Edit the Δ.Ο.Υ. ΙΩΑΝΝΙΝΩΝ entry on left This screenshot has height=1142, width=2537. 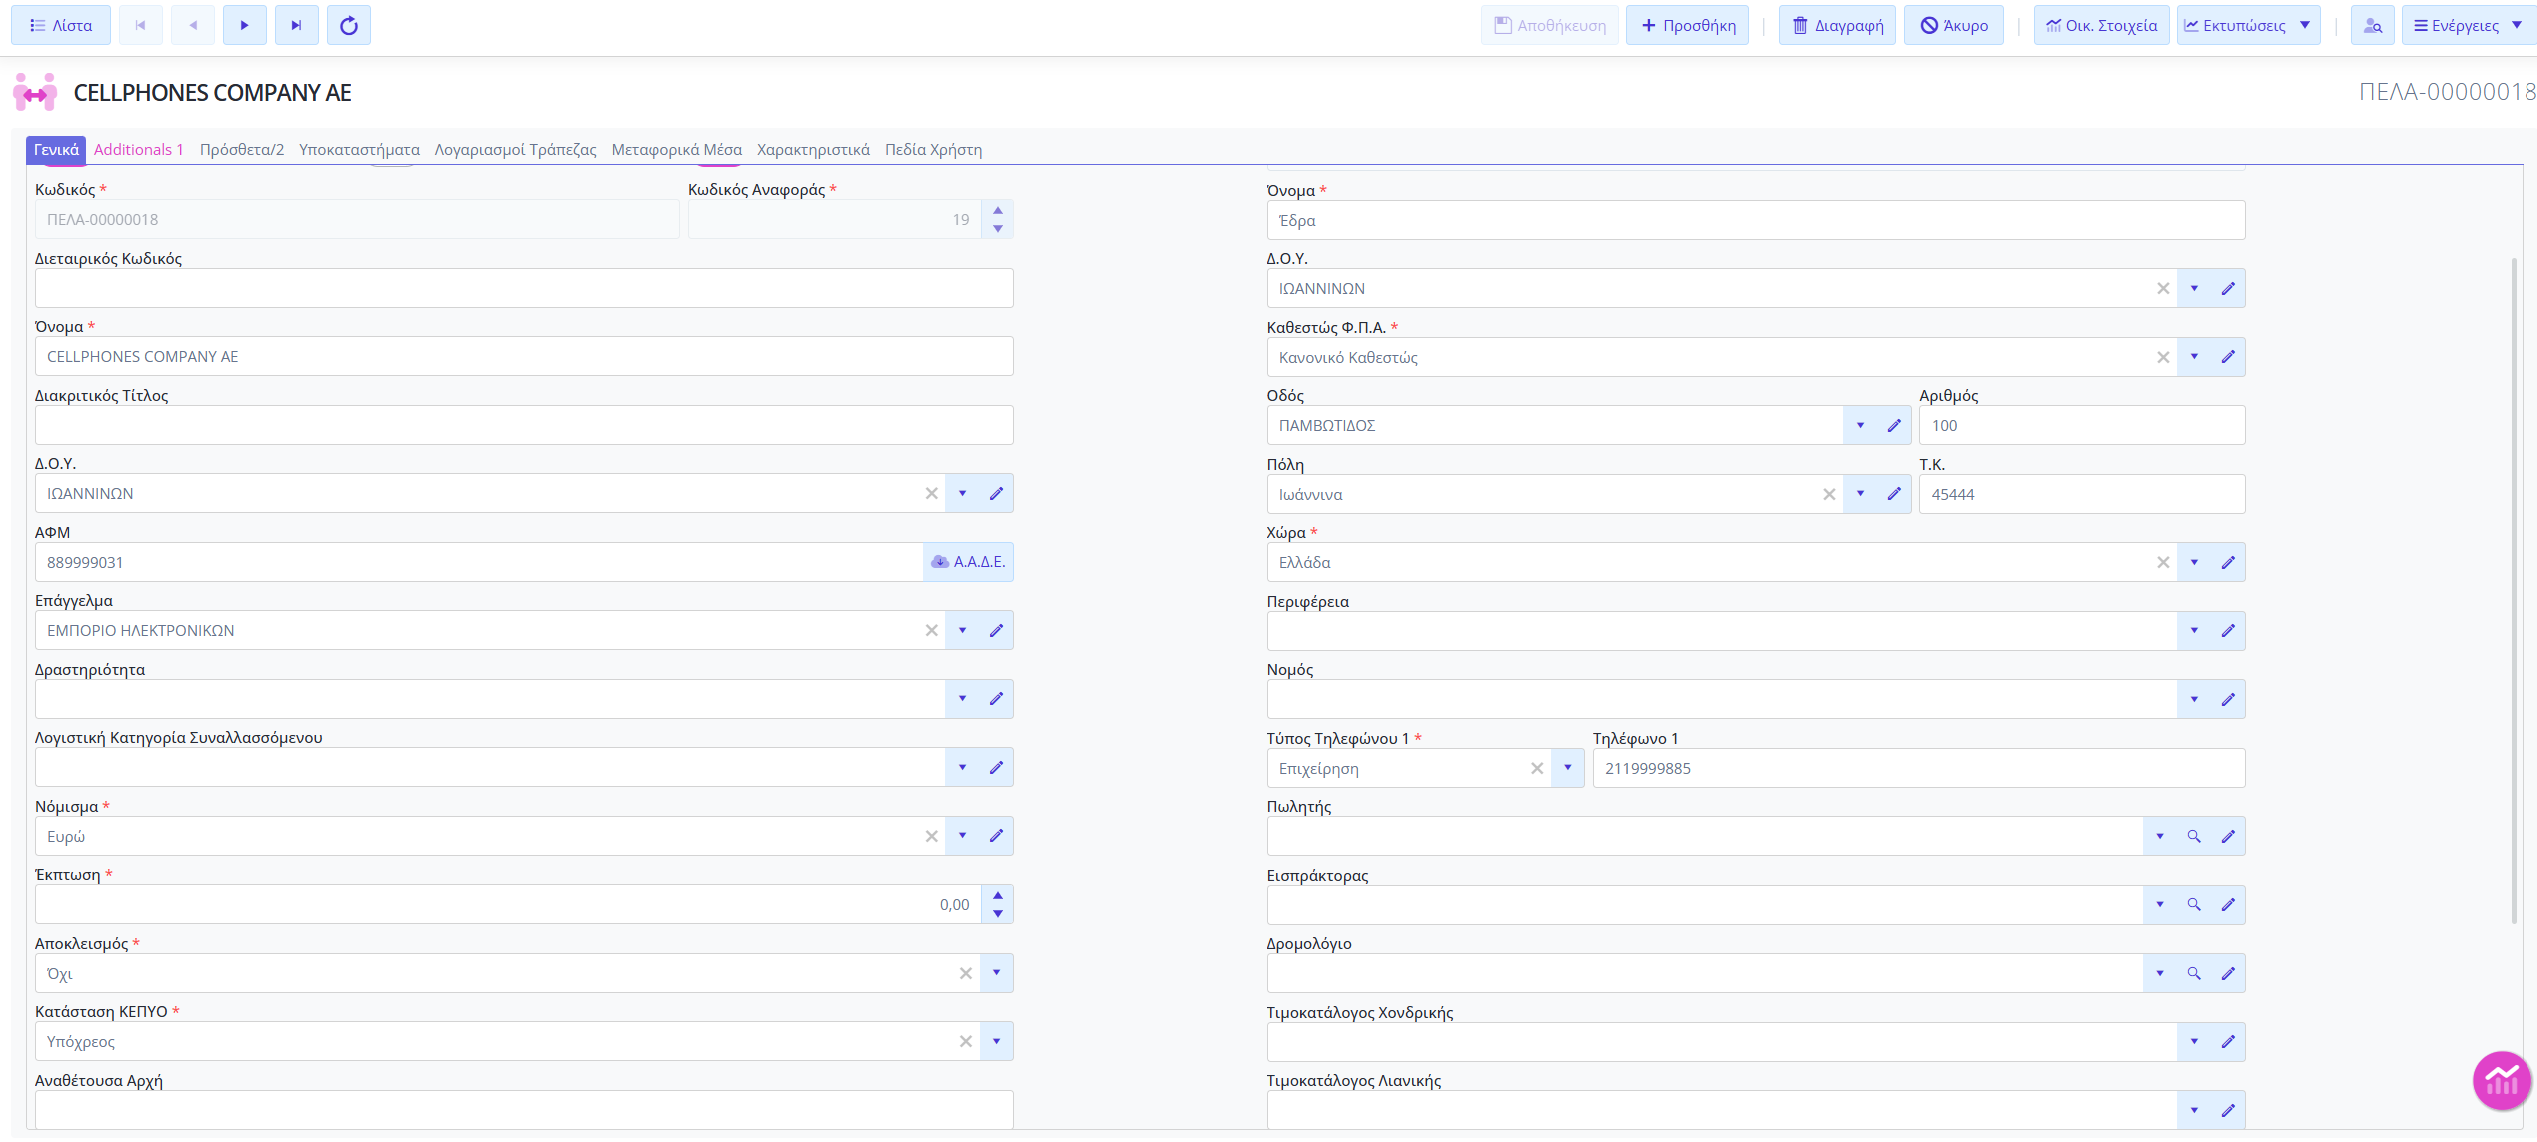point(996,493)
